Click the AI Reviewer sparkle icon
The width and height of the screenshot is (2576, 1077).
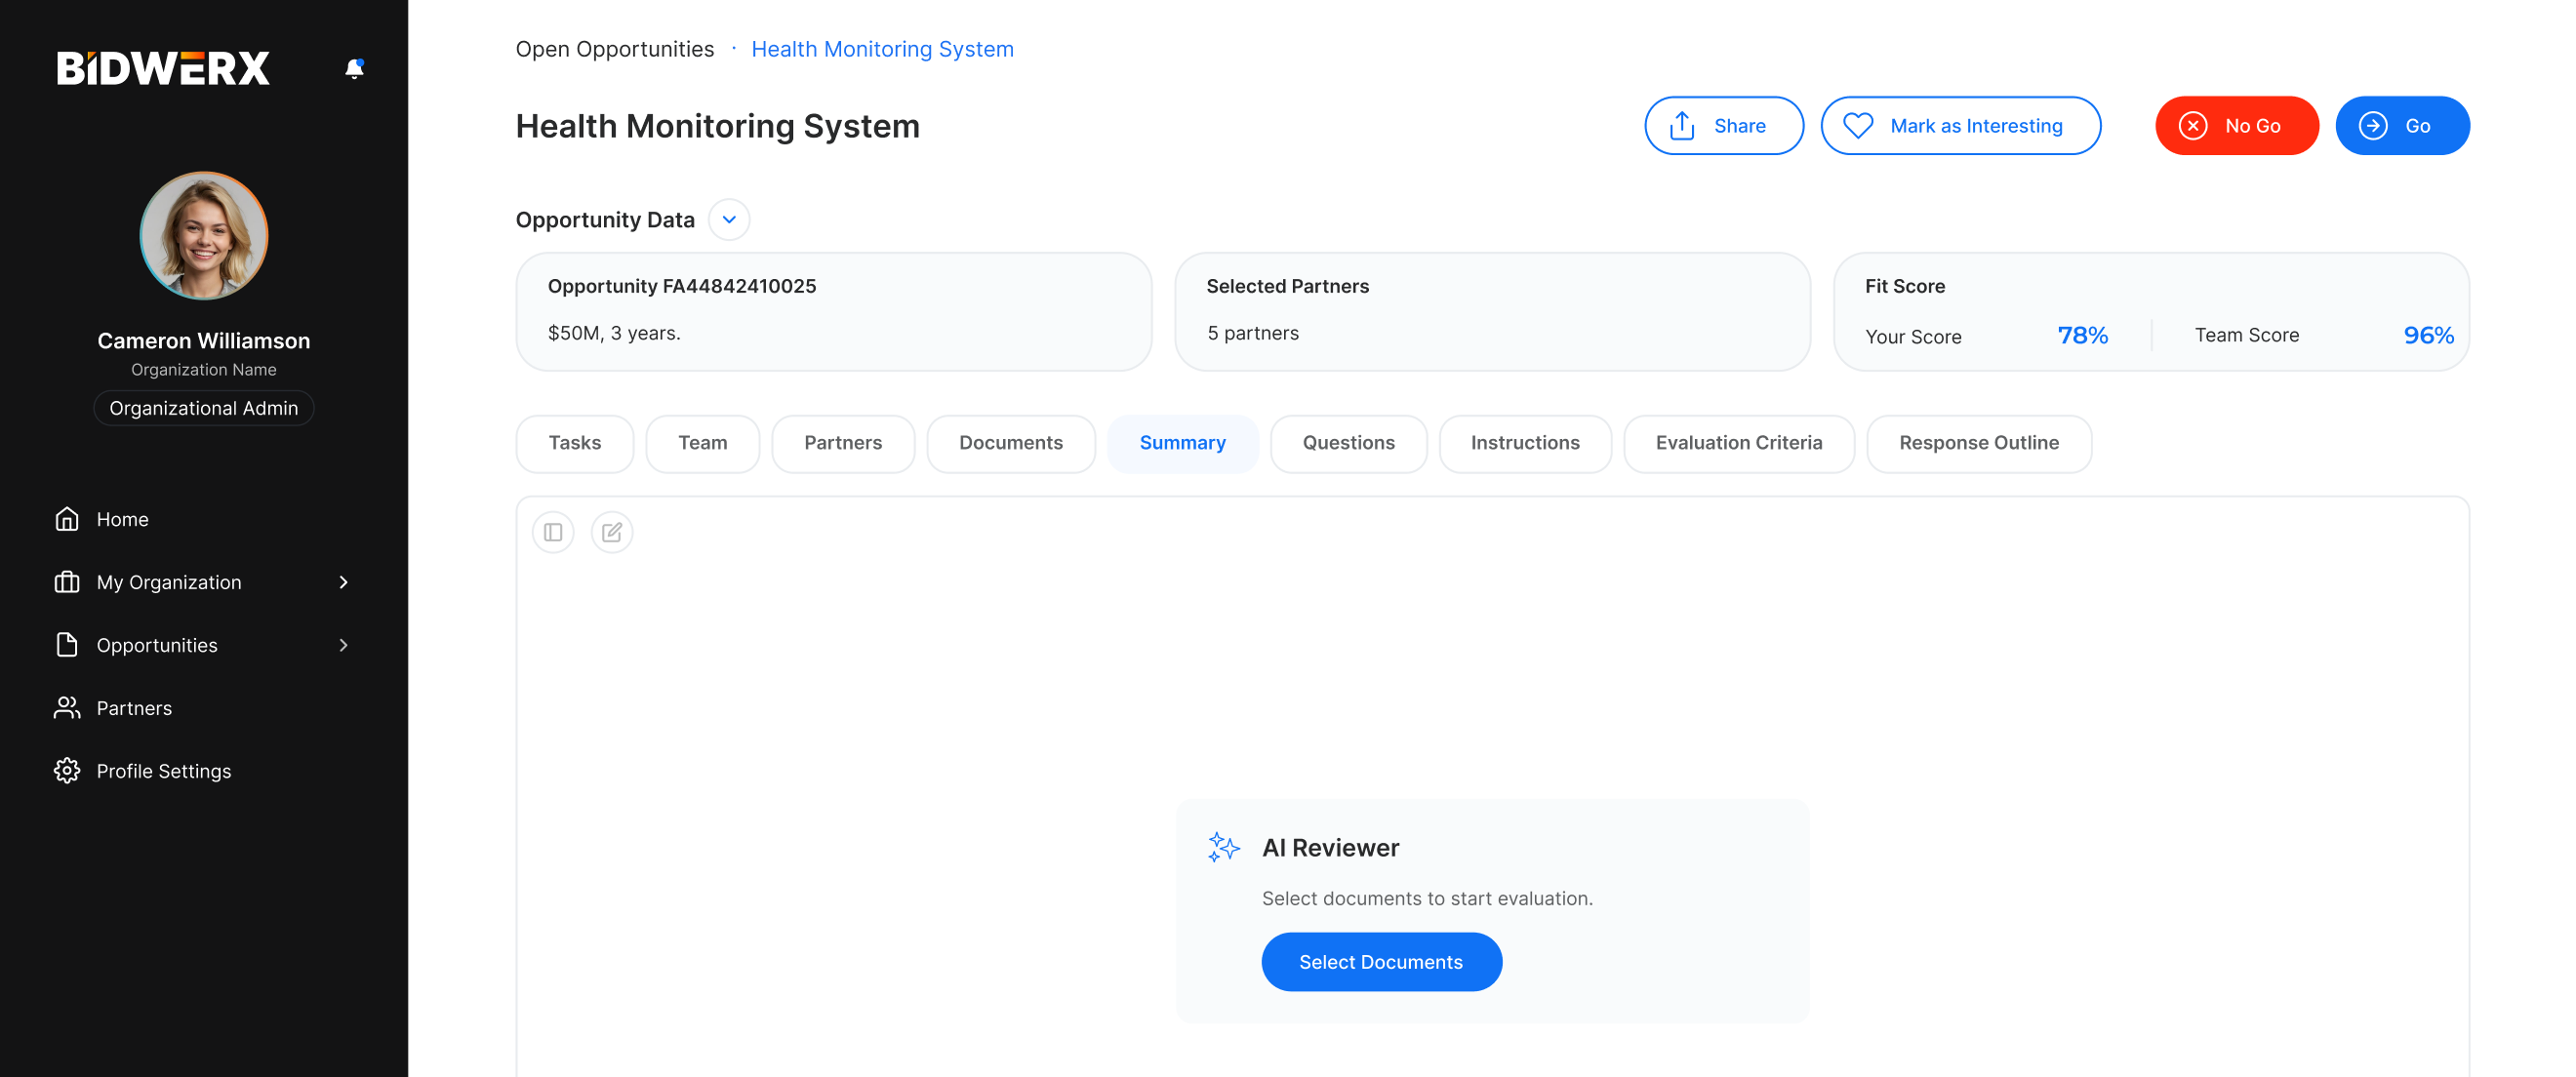tap(1223, 847)
